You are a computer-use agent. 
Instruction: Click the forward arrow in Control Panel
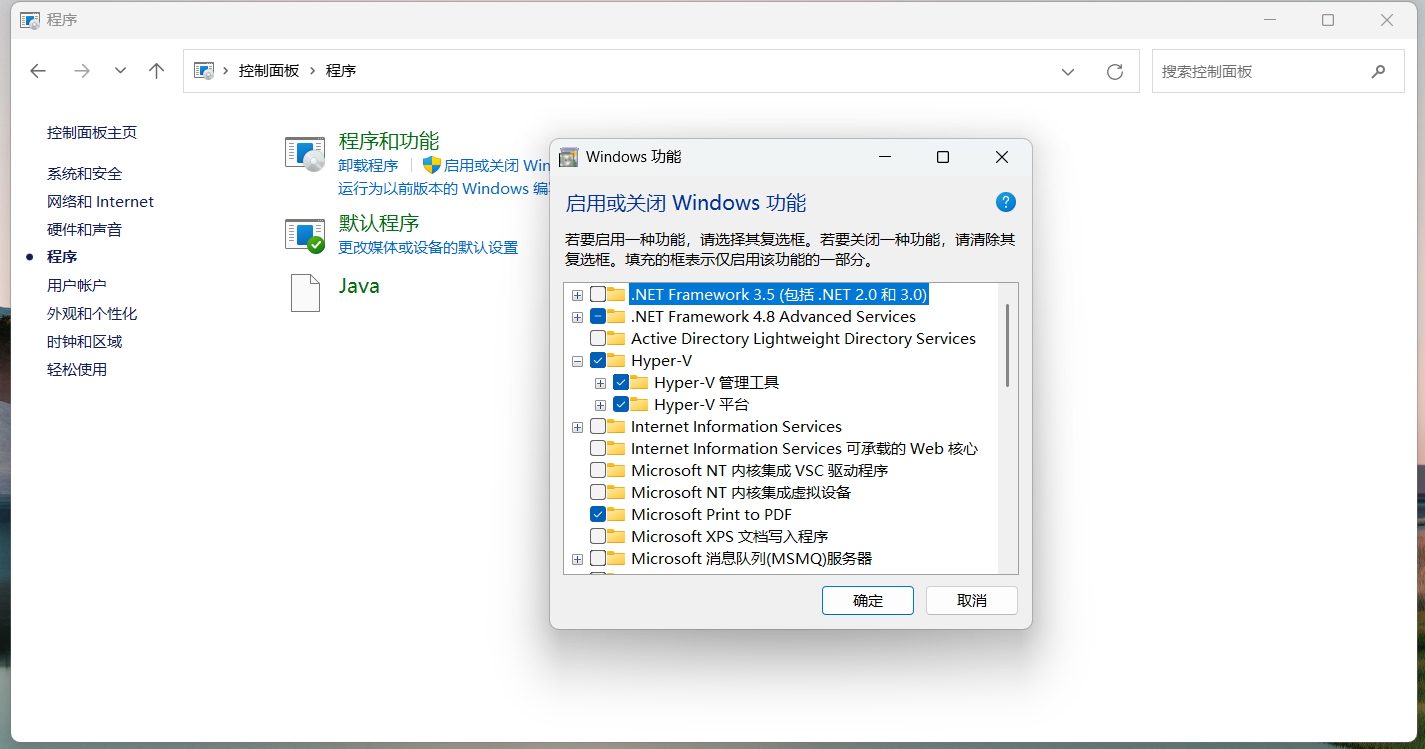click(82, 71)
